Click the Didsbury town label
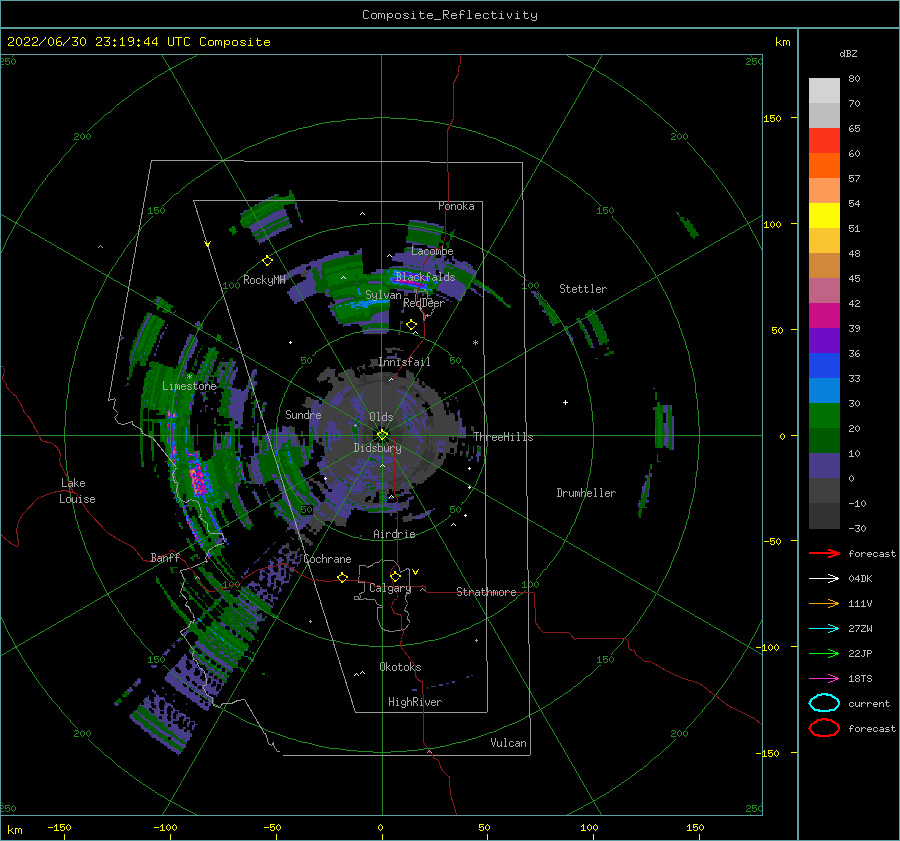This screenshot has height=841, width=900. pyautogui.click(x=377, y=448)
